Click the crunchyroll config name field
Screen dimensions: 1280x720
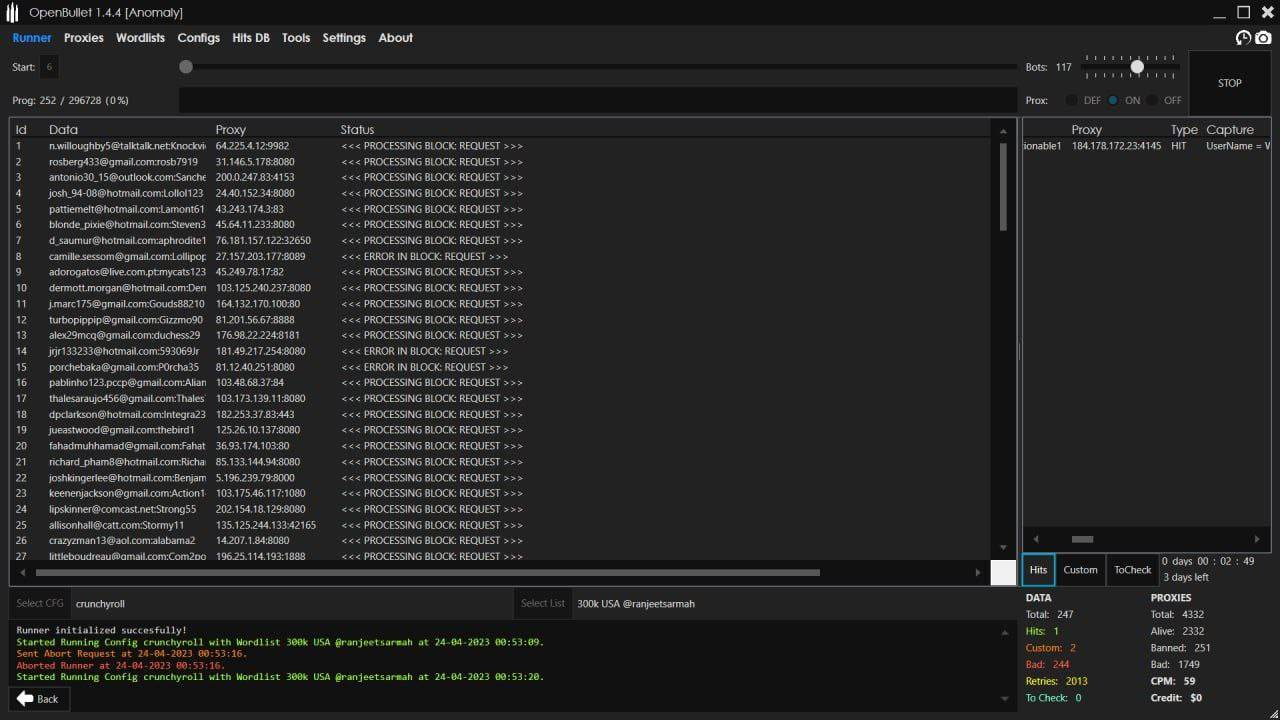(292, 604)
